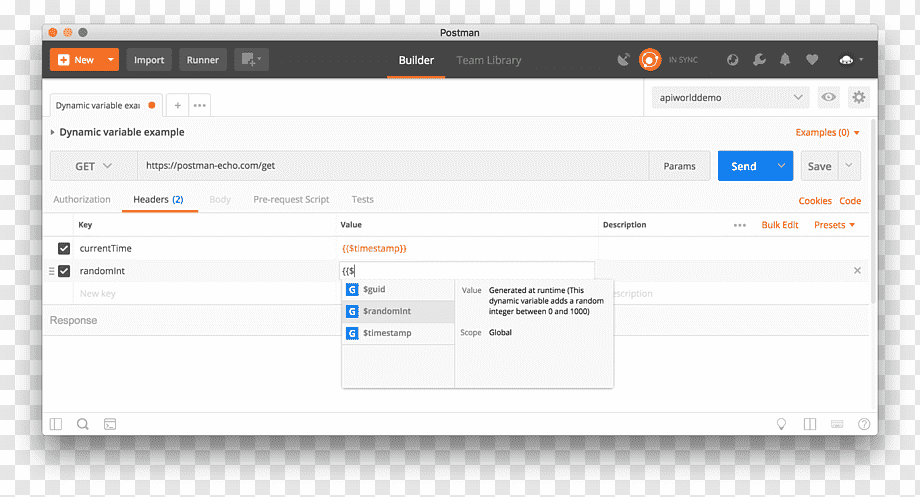Open the Runner

click(202, 60)
